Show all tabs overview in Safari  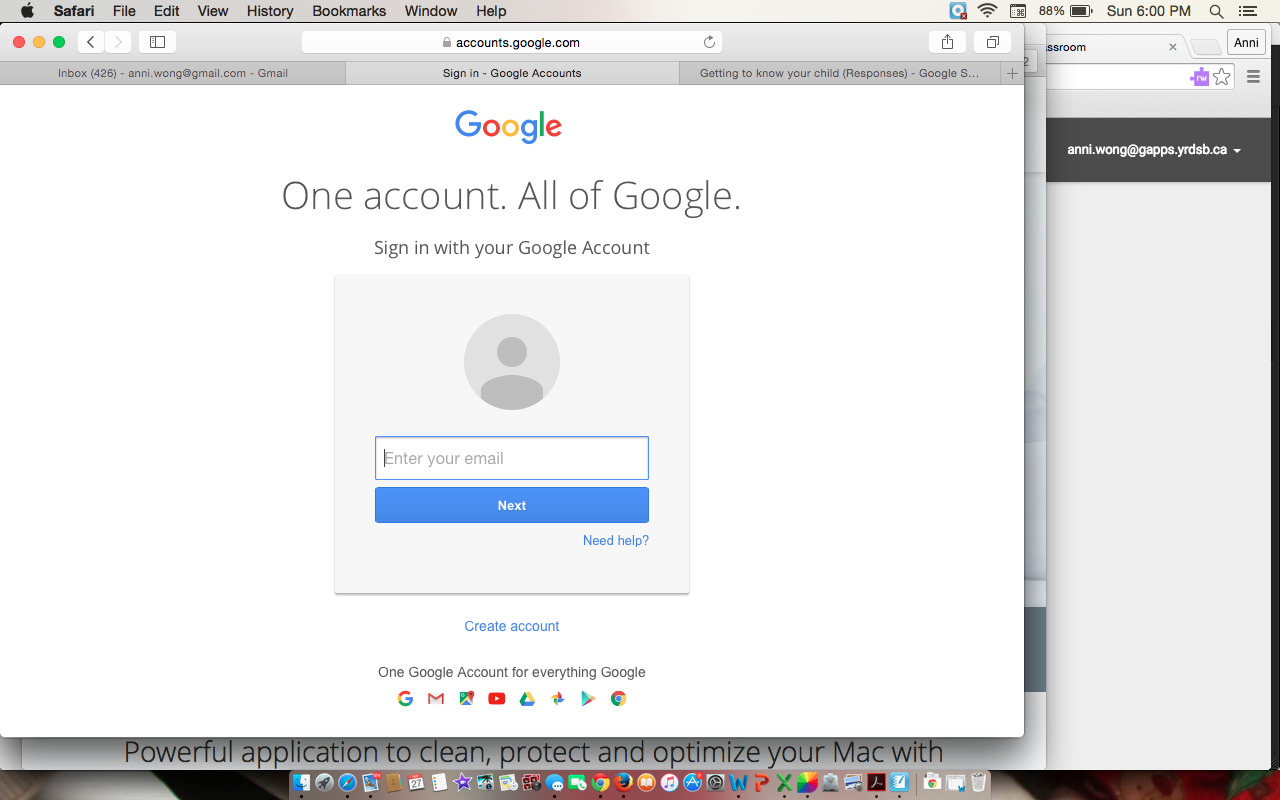coord(992,42)
